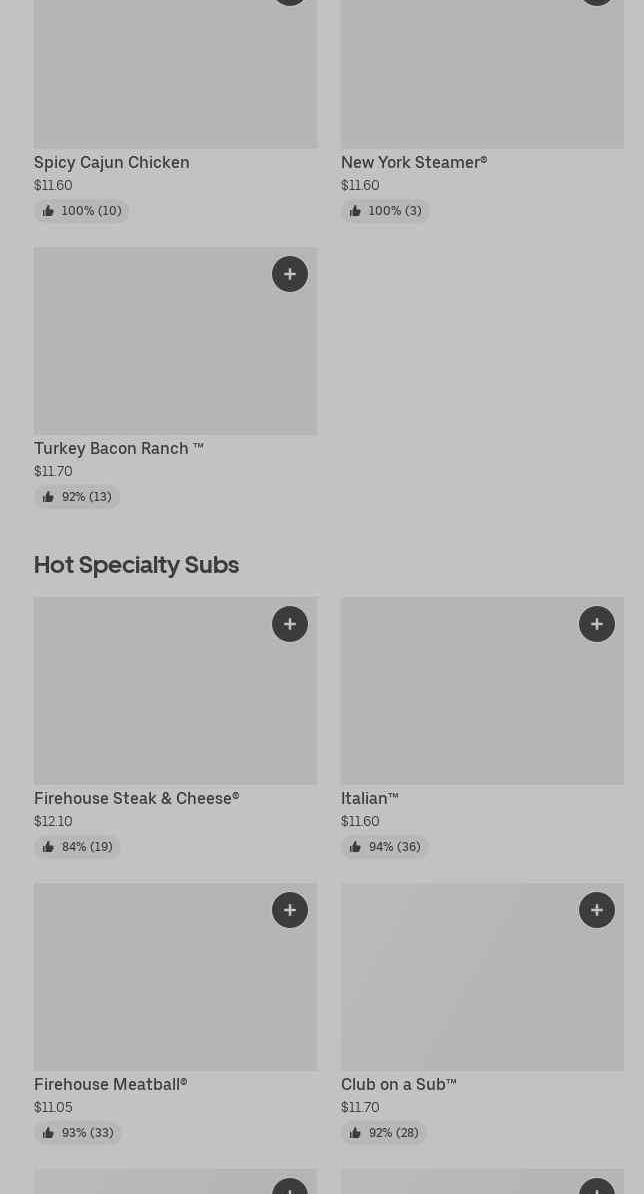The width and height of the screenshot is (644, 1194).
Task: Add Club on a Sub to cart
Action: (x=597, y=910)
